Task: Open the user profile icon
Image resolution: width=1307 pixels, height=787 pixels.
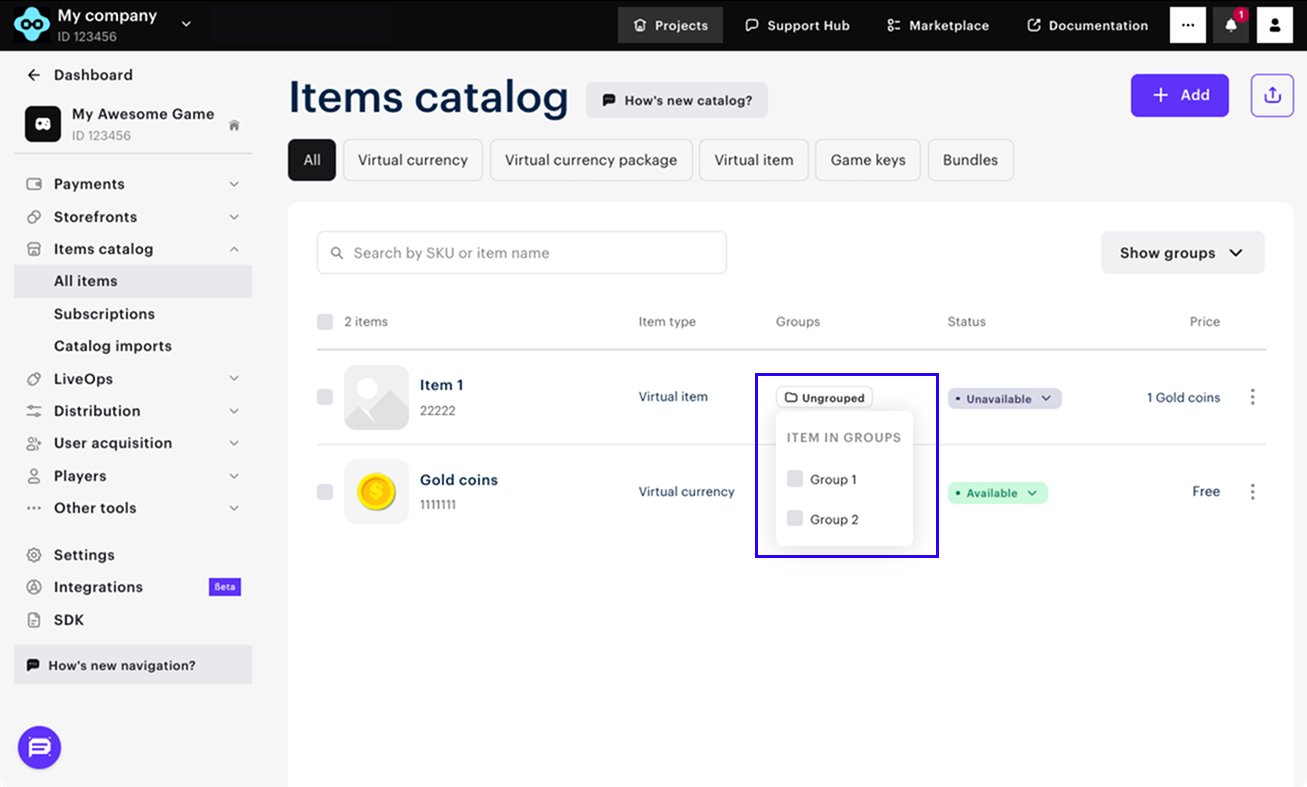Action: (x=1275, y=26)
